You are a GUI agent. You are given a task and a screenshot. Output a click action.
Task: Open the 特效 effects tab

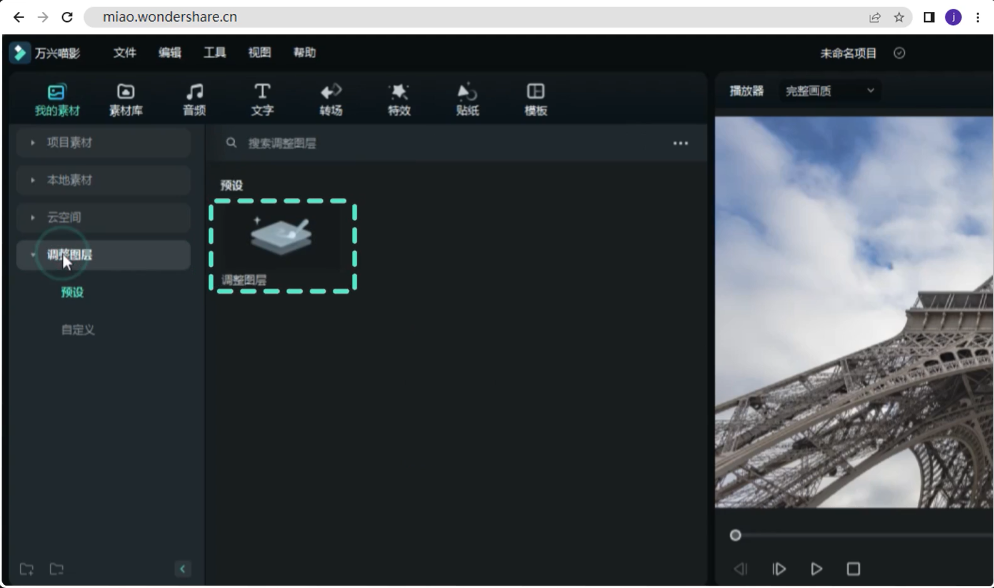(x=399, y=100)
